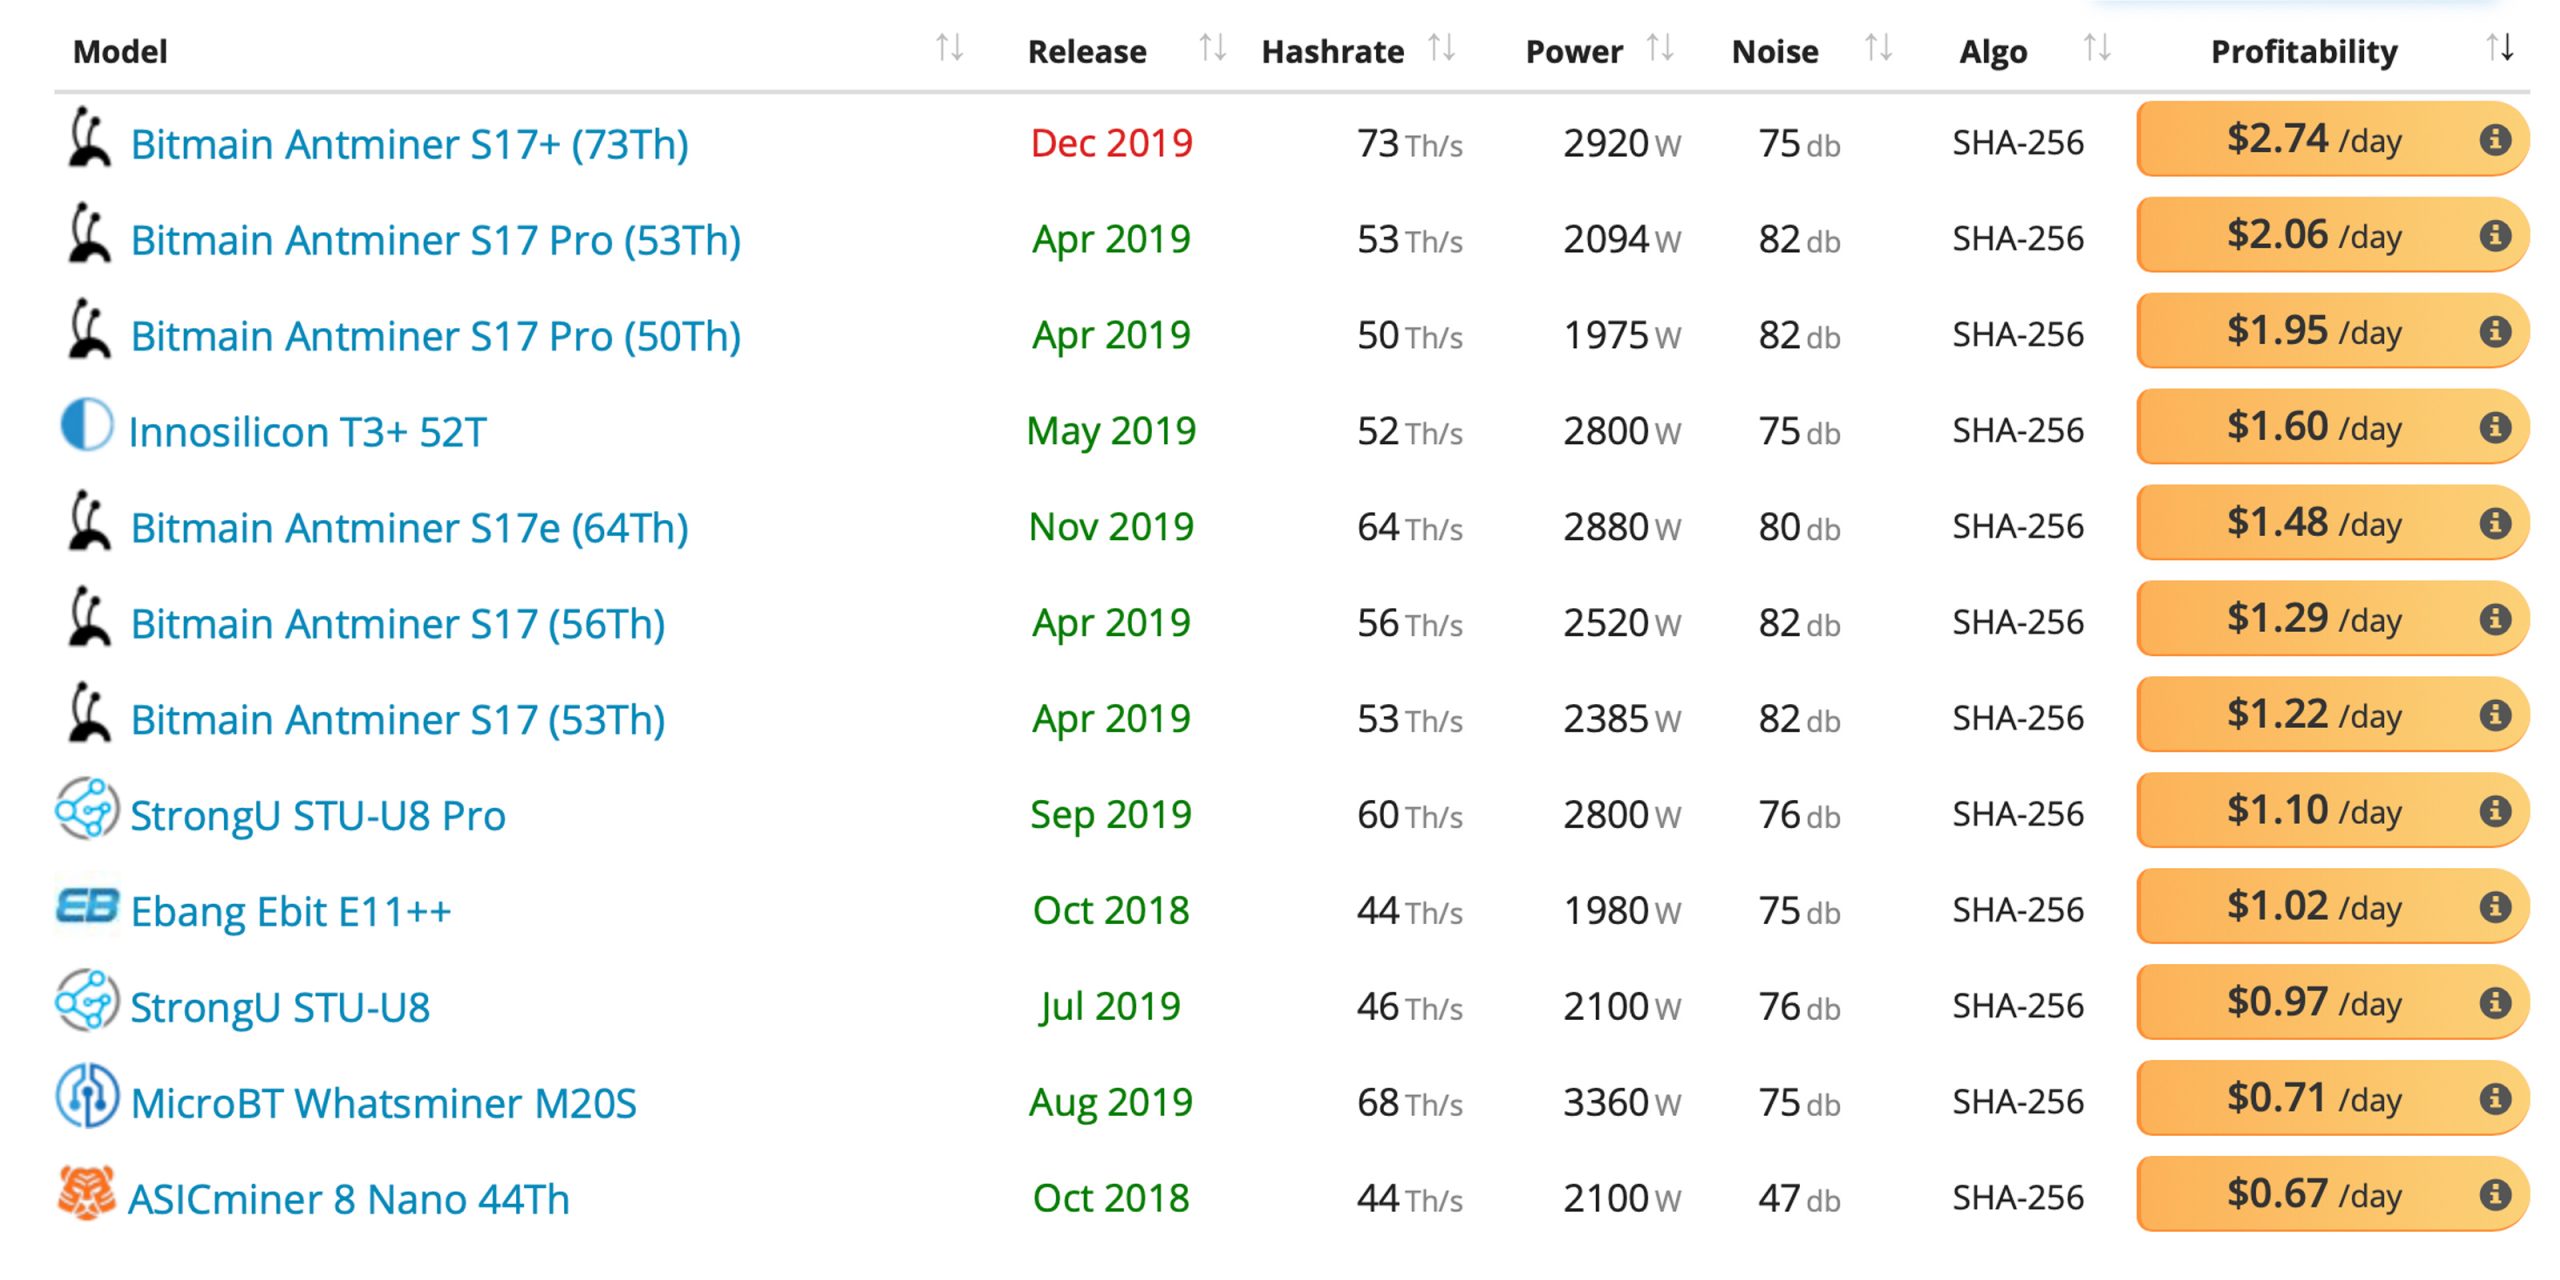
Task: Sort table by the Hashrate column arrows
Action: point(1441,48)
